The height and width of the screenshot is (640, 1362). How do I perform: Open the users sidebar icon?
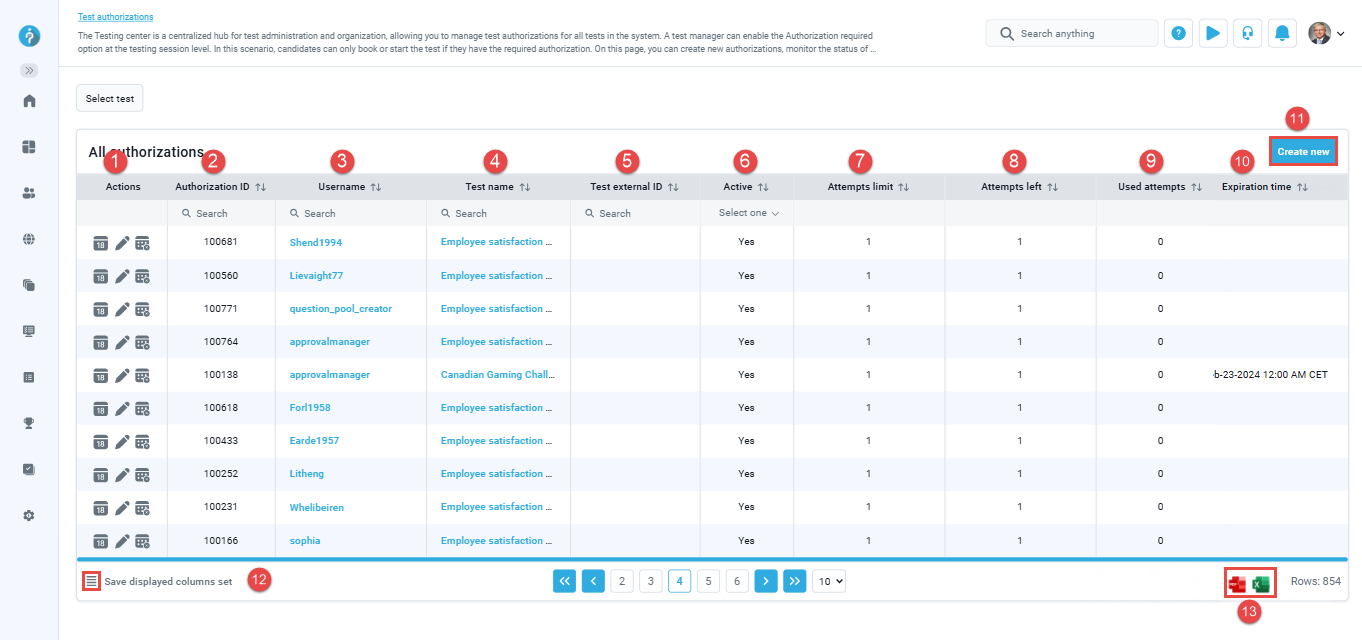click(29, 193)
